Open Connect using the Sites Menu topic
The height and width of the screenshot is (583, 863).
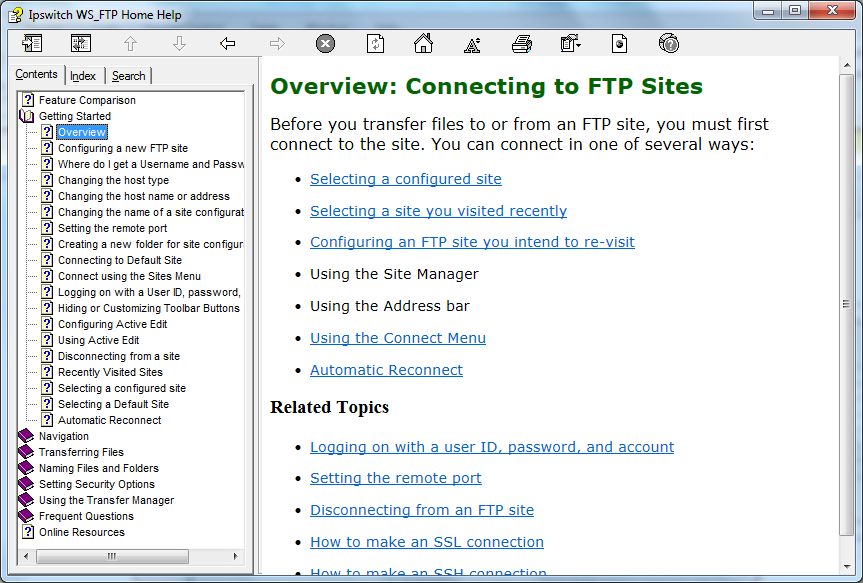point(129,276)
